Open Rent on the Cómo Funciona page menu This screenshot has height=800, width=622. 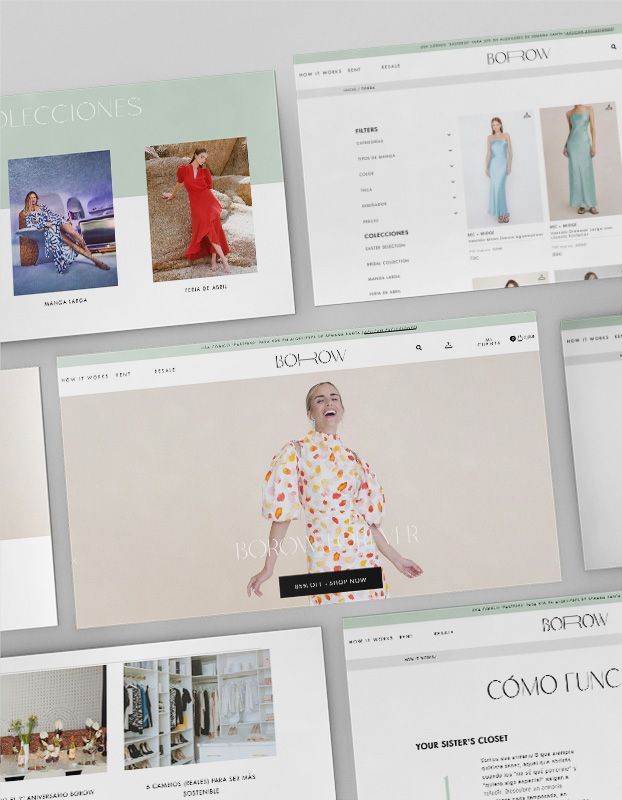[406, 637]
